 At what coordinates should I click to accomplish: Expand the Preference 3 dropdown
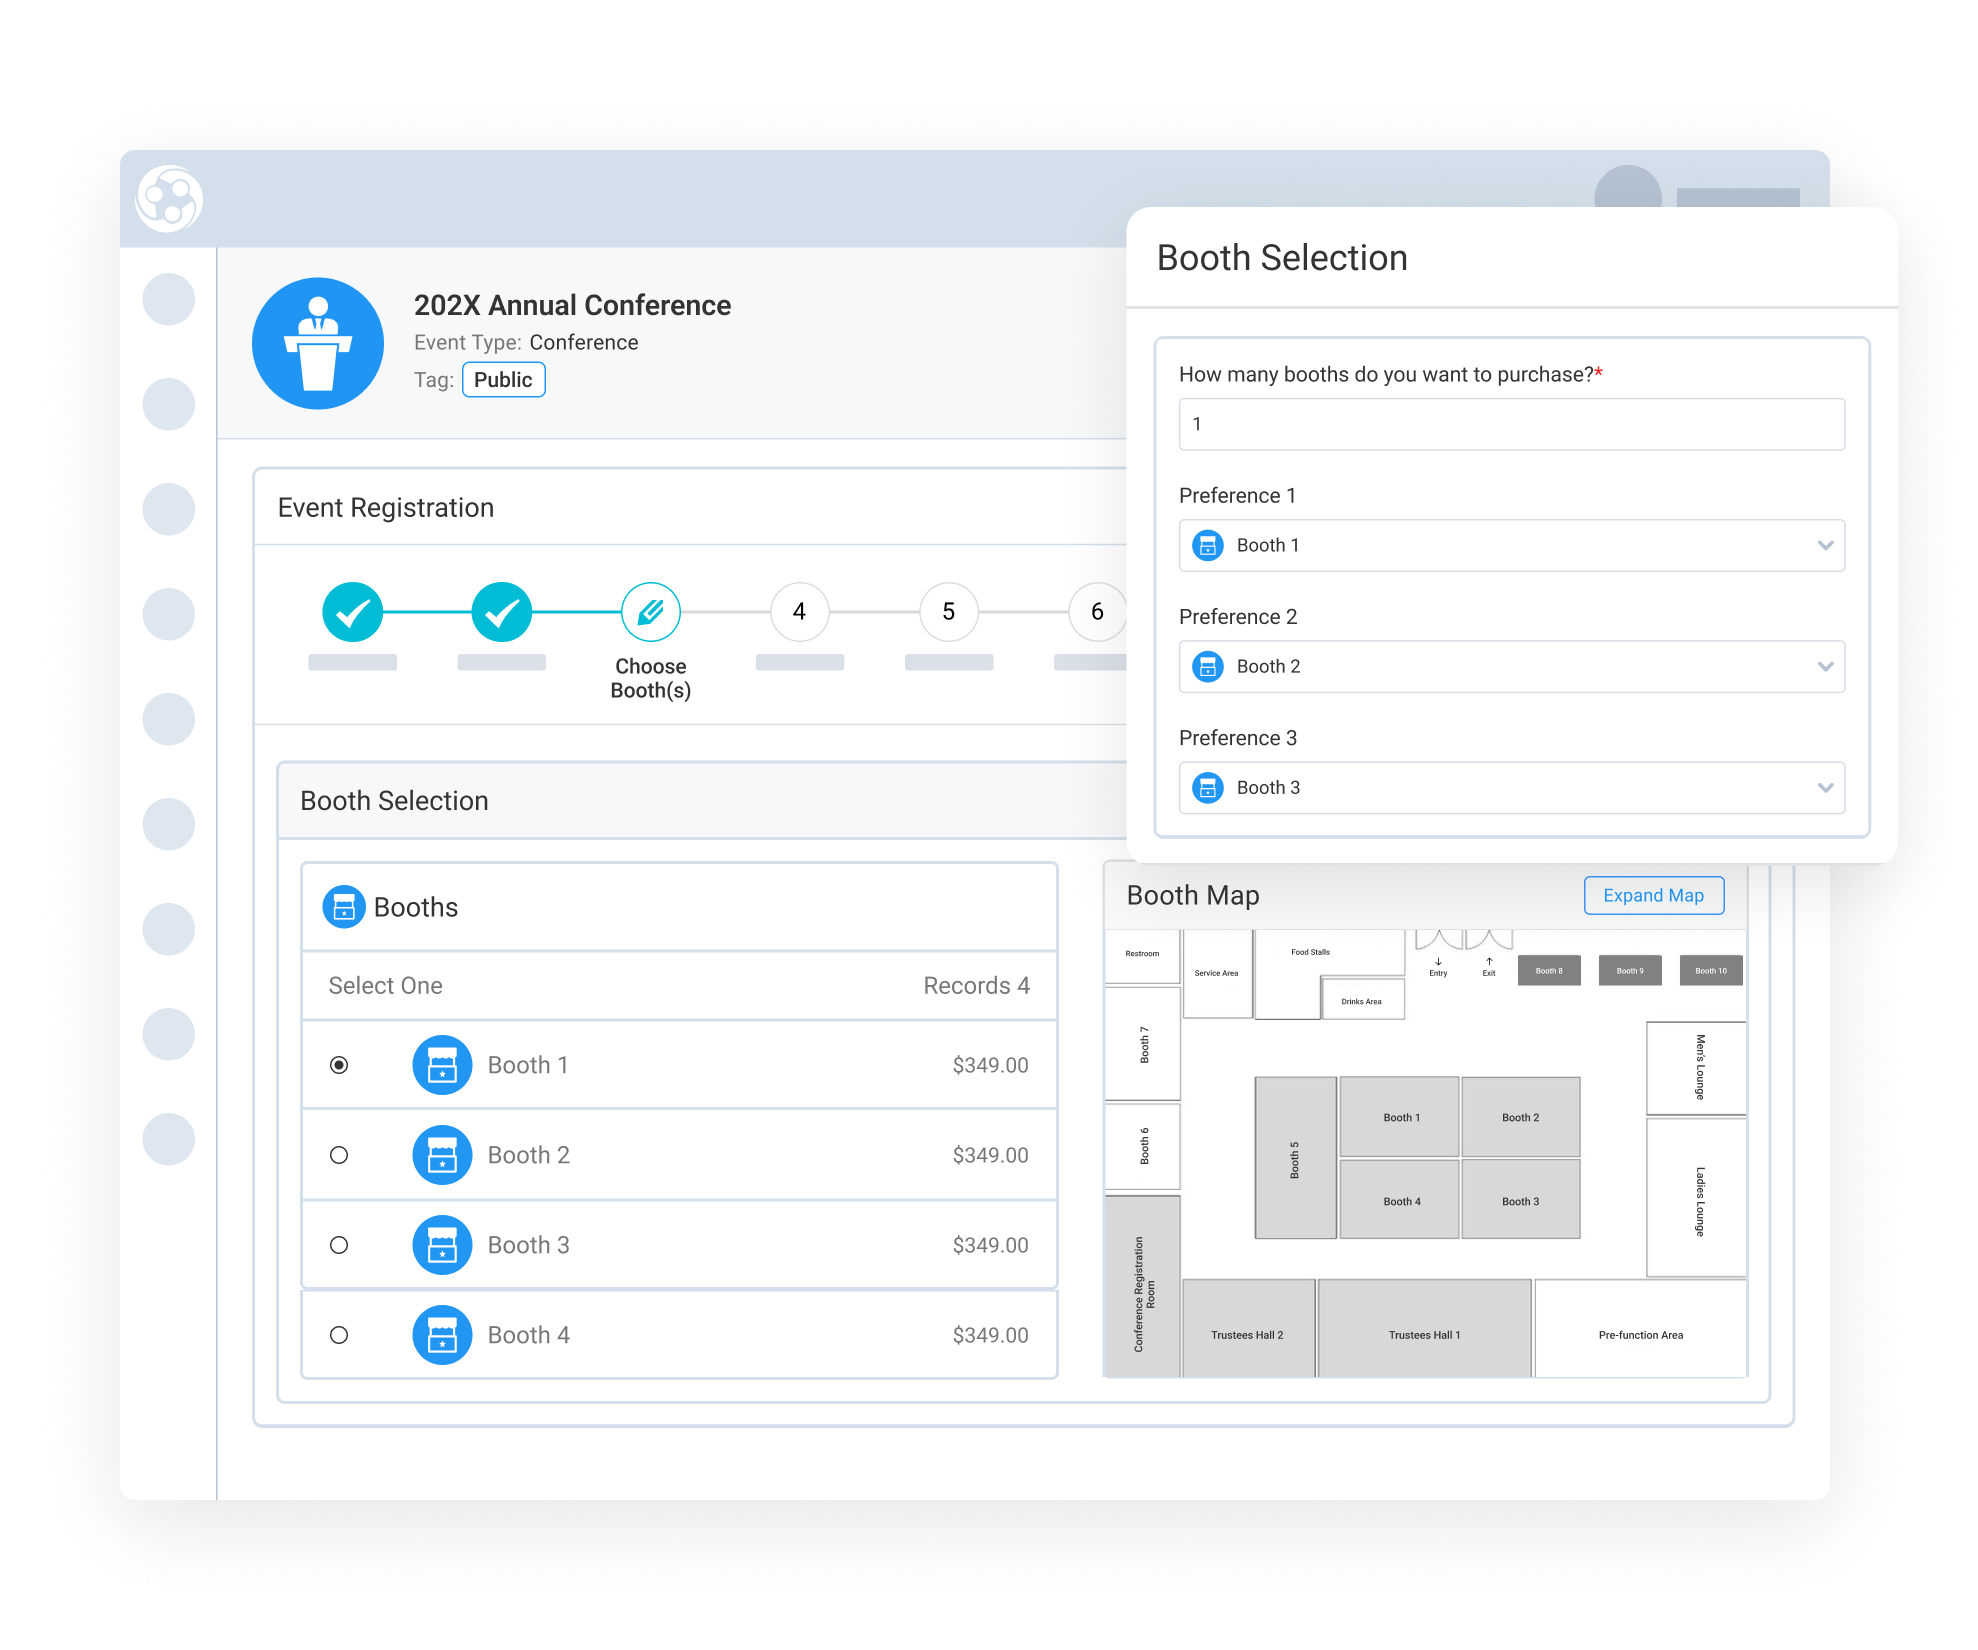(x=1511, y=788)
